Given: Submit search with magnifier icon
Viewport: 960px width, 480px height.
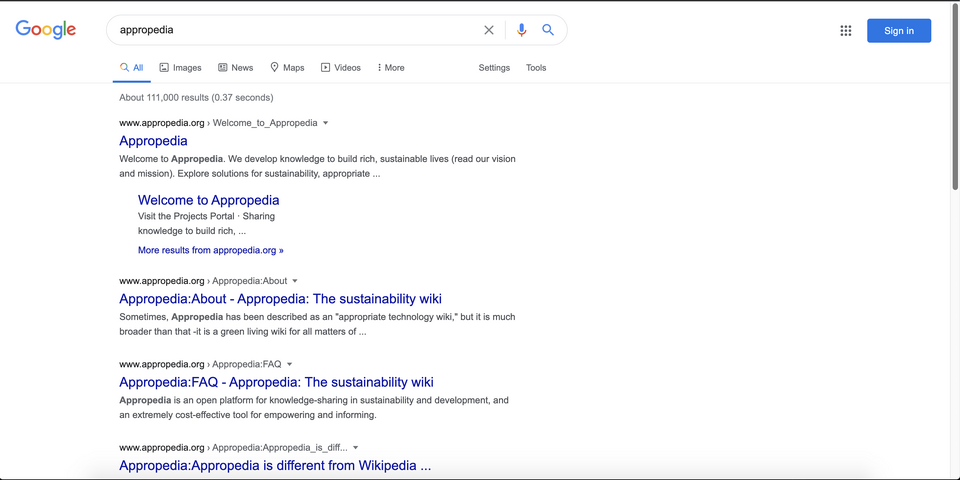Looking at the screenshot, I should point(548,29).
